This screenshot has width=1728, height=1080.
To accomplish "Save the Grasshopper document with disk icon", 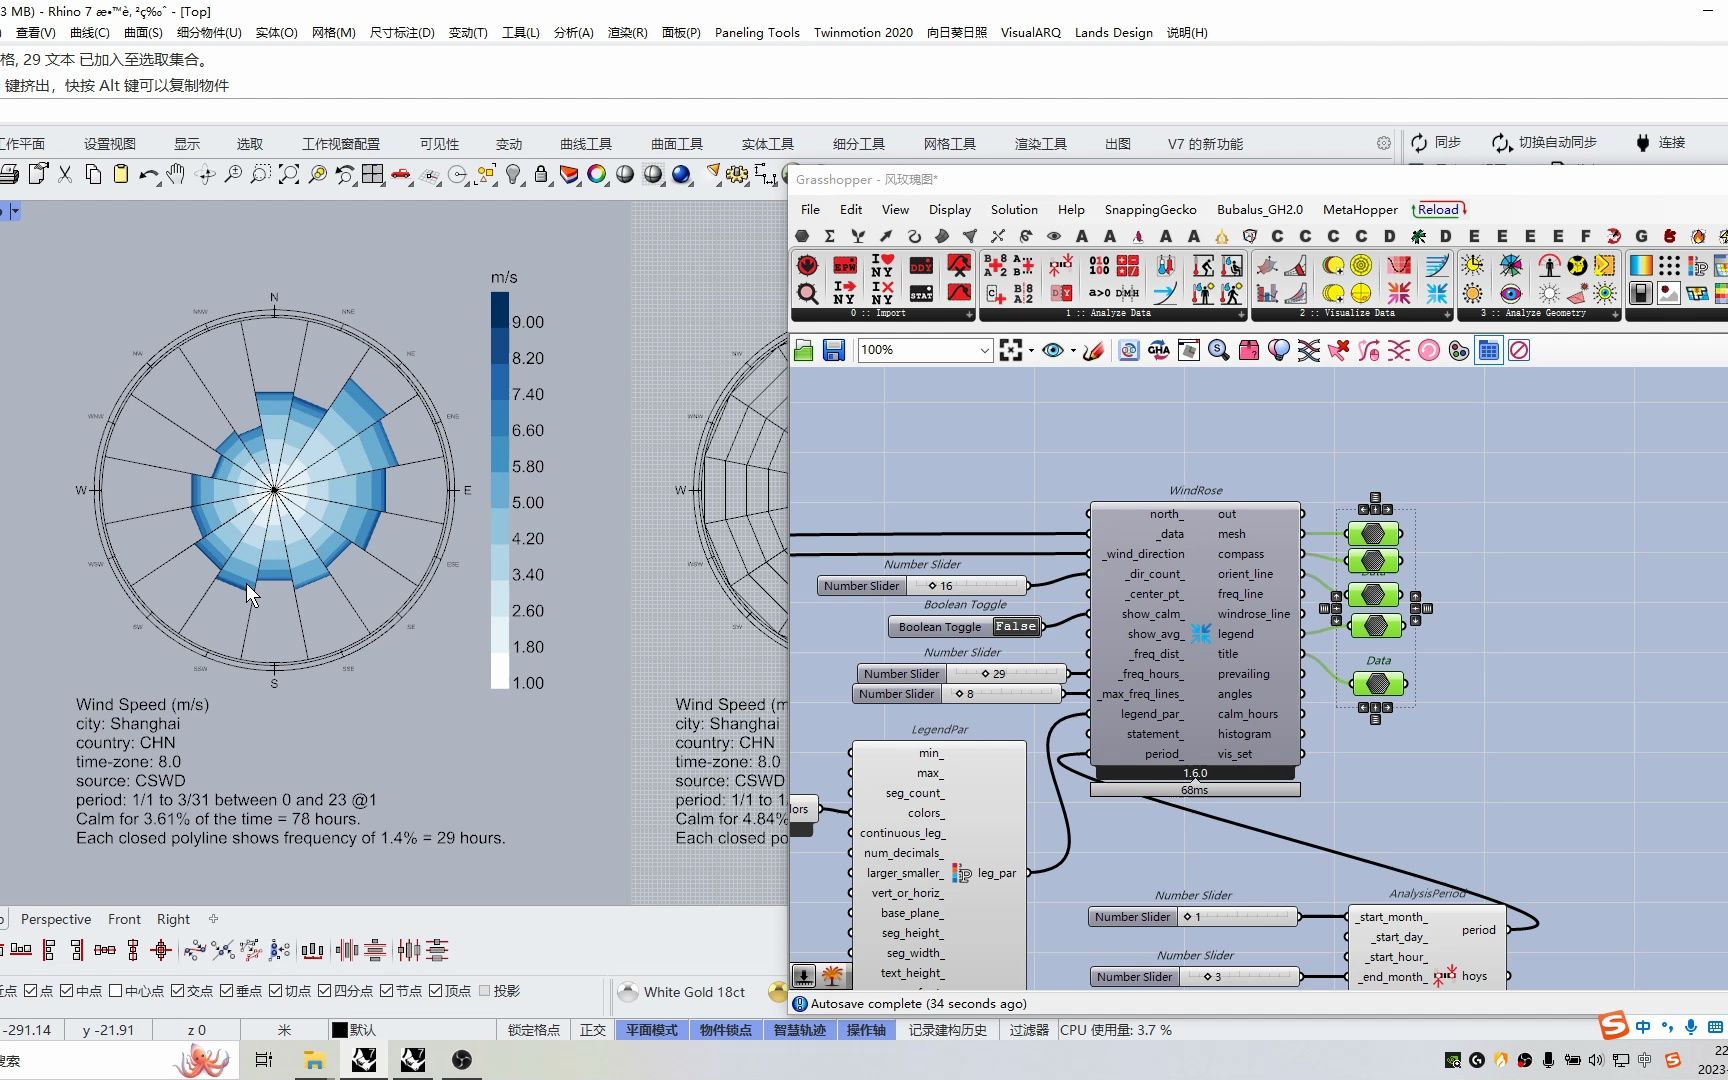I will pyautogui.click(x=834, y=350).
